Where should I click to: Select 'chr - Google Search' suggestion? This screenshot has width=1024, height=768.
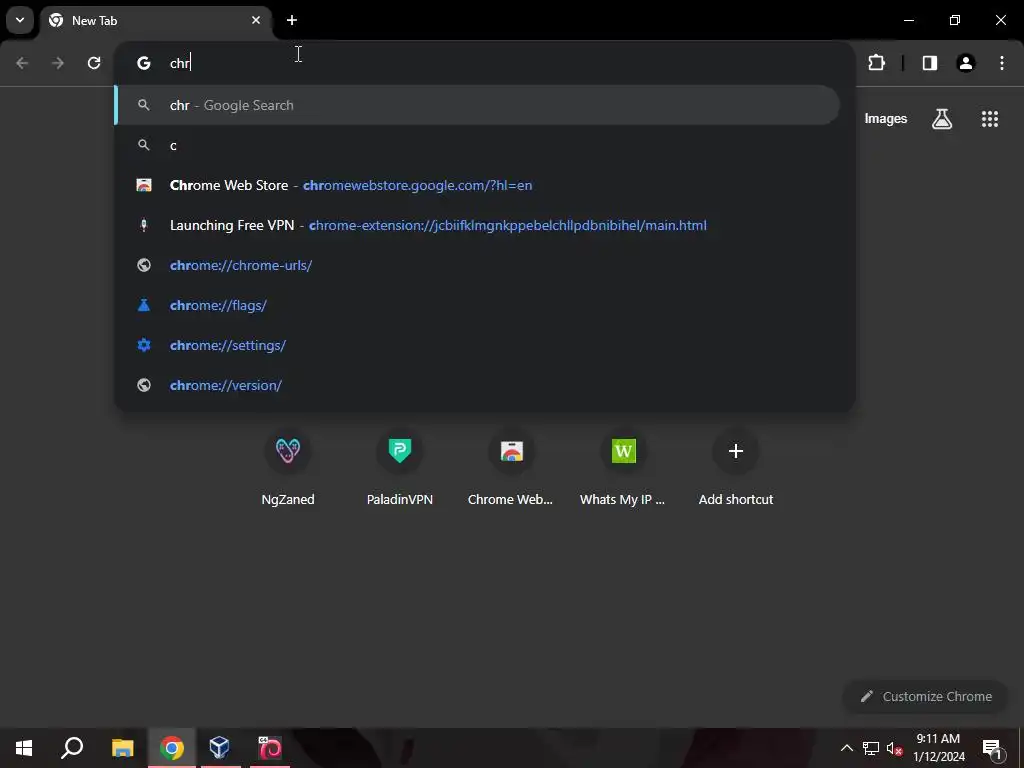coord(477,105)
